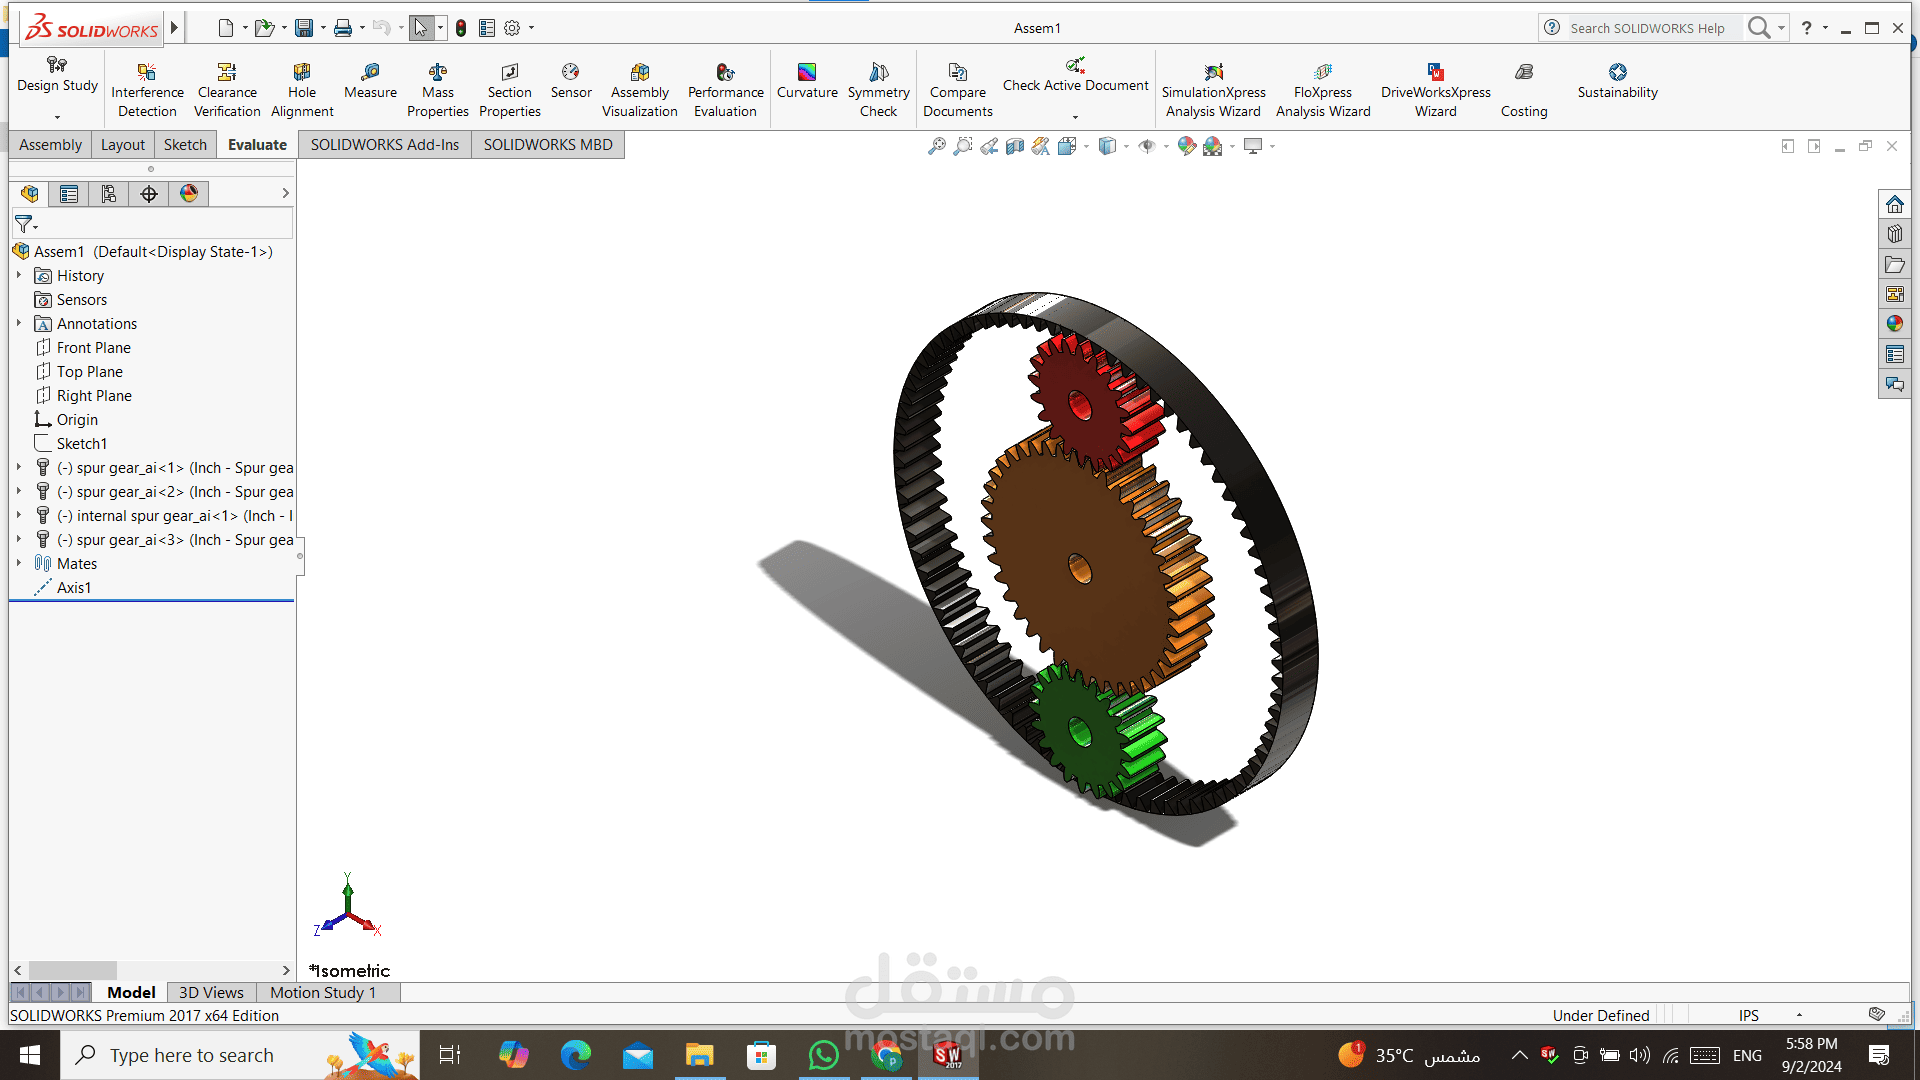1920x1080 pixels.
Task: Expand the Annotations folder
Action: pos(19,323)
